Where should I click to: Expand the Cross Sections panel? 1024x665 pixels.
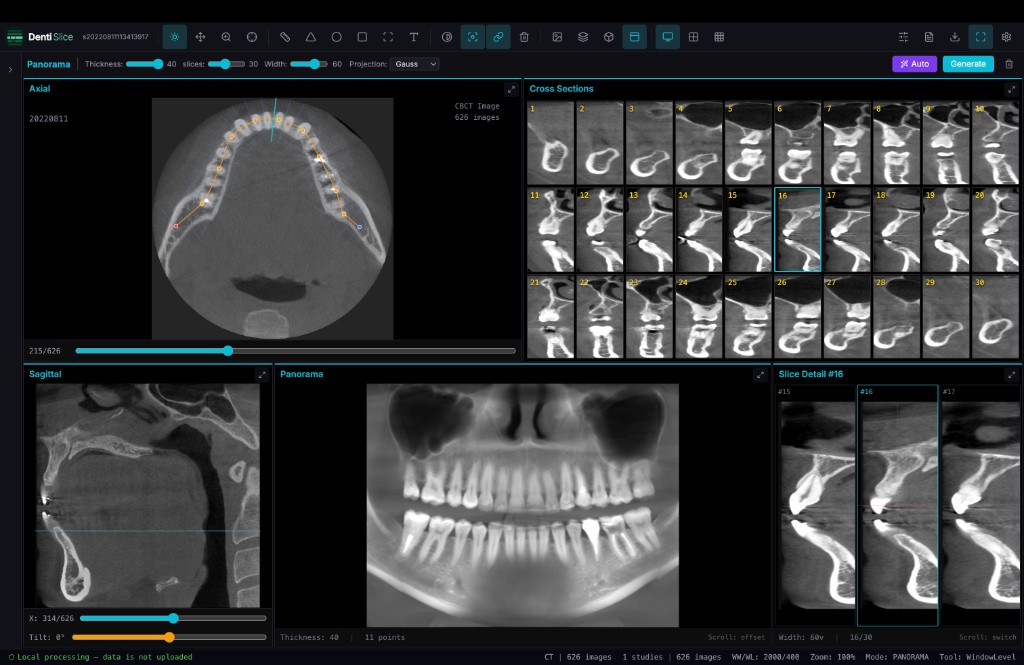coord(1012,89)
